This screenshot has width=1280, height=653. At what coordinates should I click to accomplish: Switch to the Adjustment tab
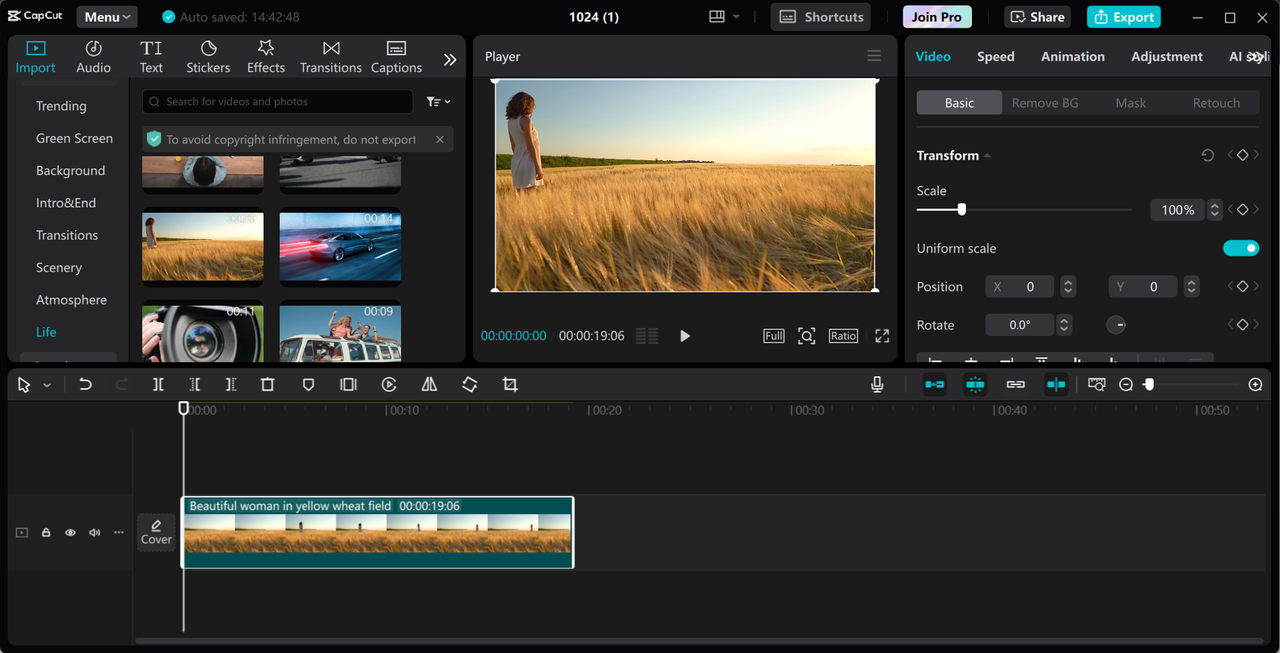(1167, 56)
